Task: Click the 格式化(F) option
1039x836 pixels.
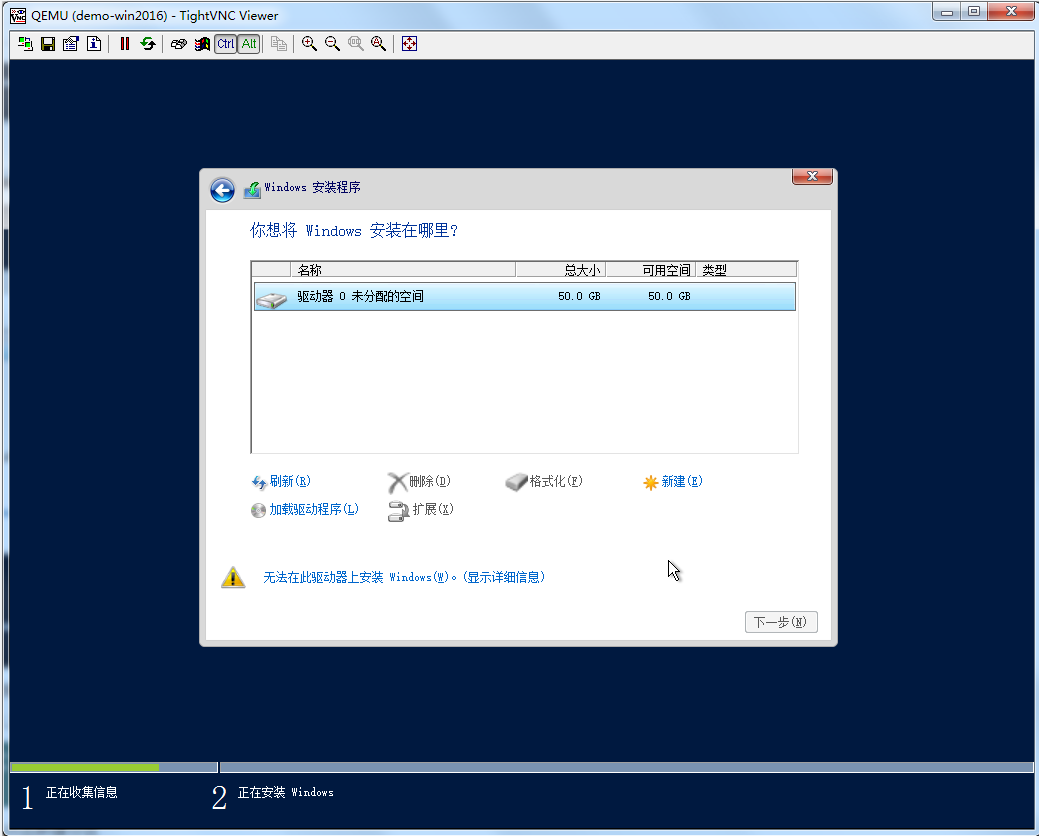Action: 544,482
